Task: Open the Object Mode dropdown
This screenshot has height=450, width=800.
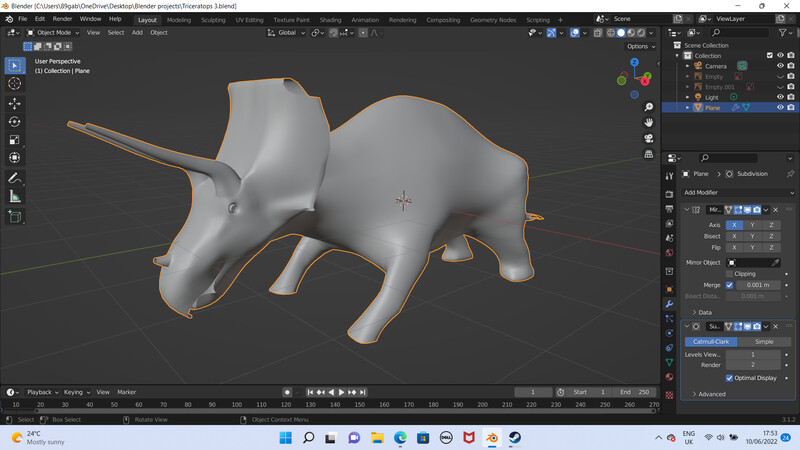Action: coord(52,32)
